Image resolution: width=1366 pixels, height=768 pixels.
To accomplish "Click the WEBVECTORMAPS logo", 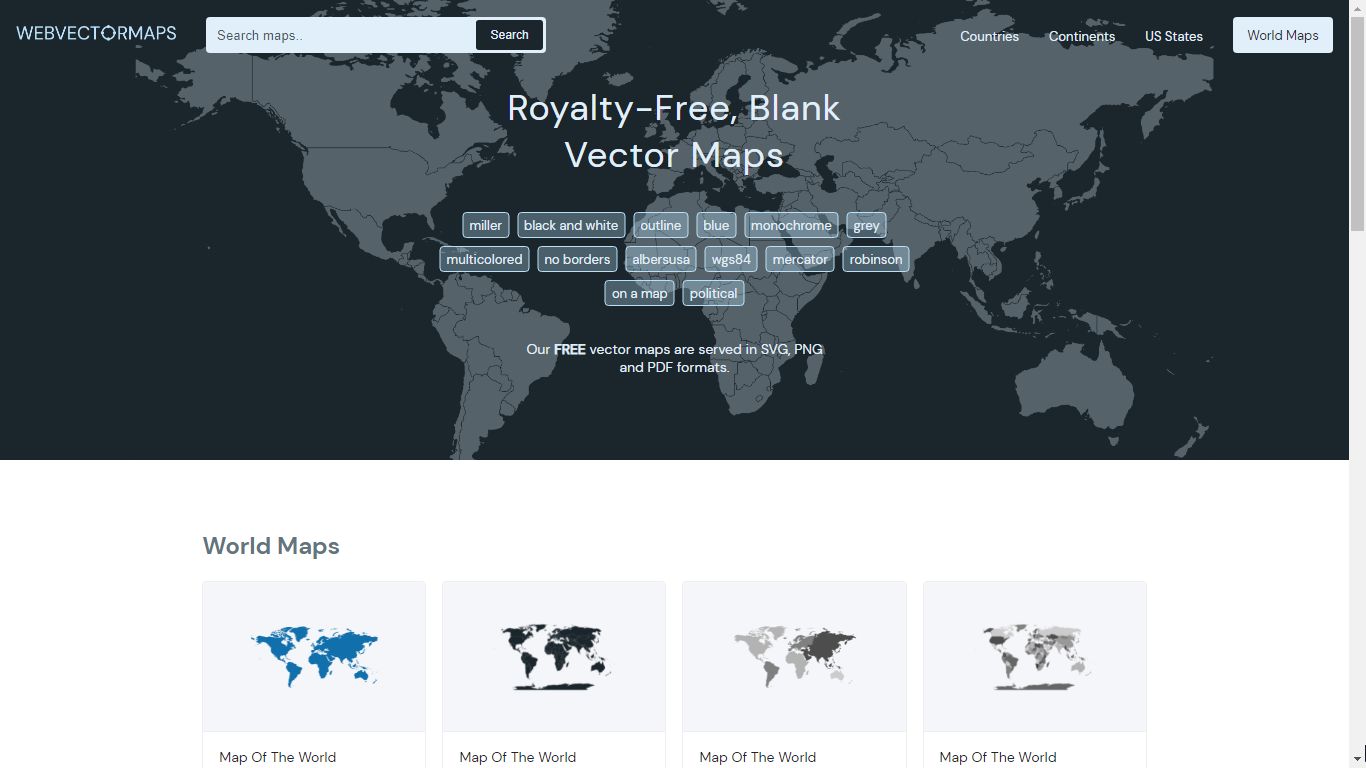I will point(95,32).
